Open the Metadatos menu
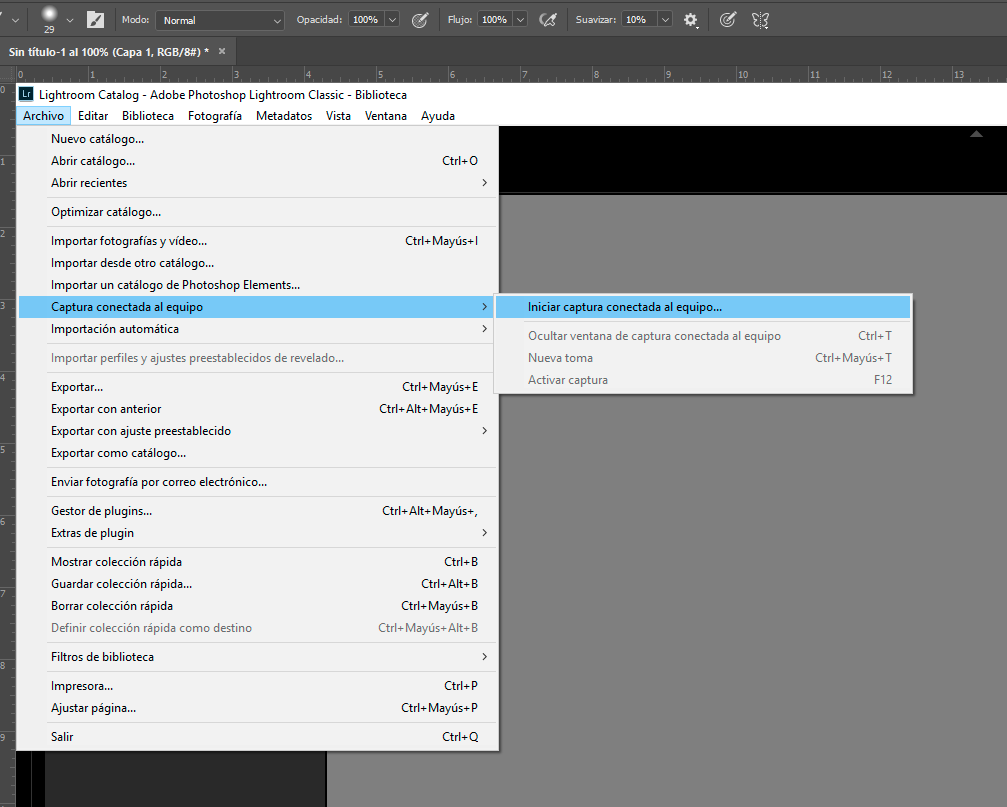The width and height of the screenshot is (1007, 807). [284, 116]
